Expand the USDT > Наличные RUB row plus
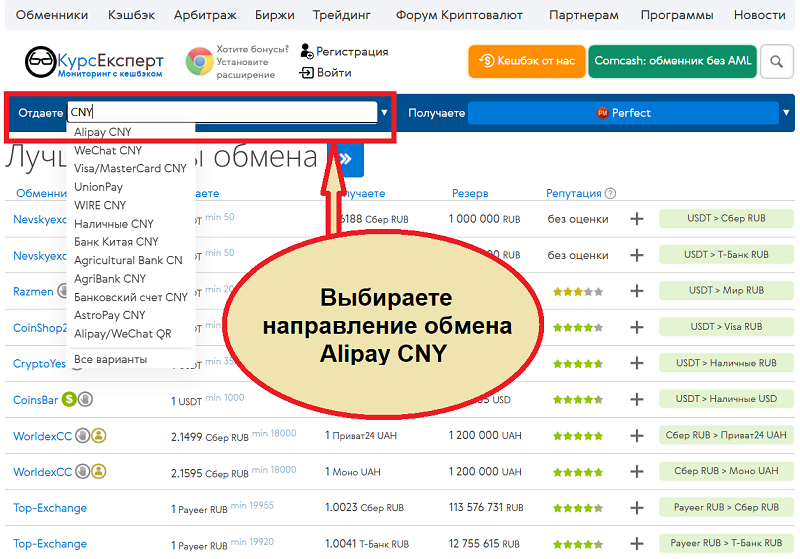This screenshot has width=800, height=559. [x=636, y=363]
